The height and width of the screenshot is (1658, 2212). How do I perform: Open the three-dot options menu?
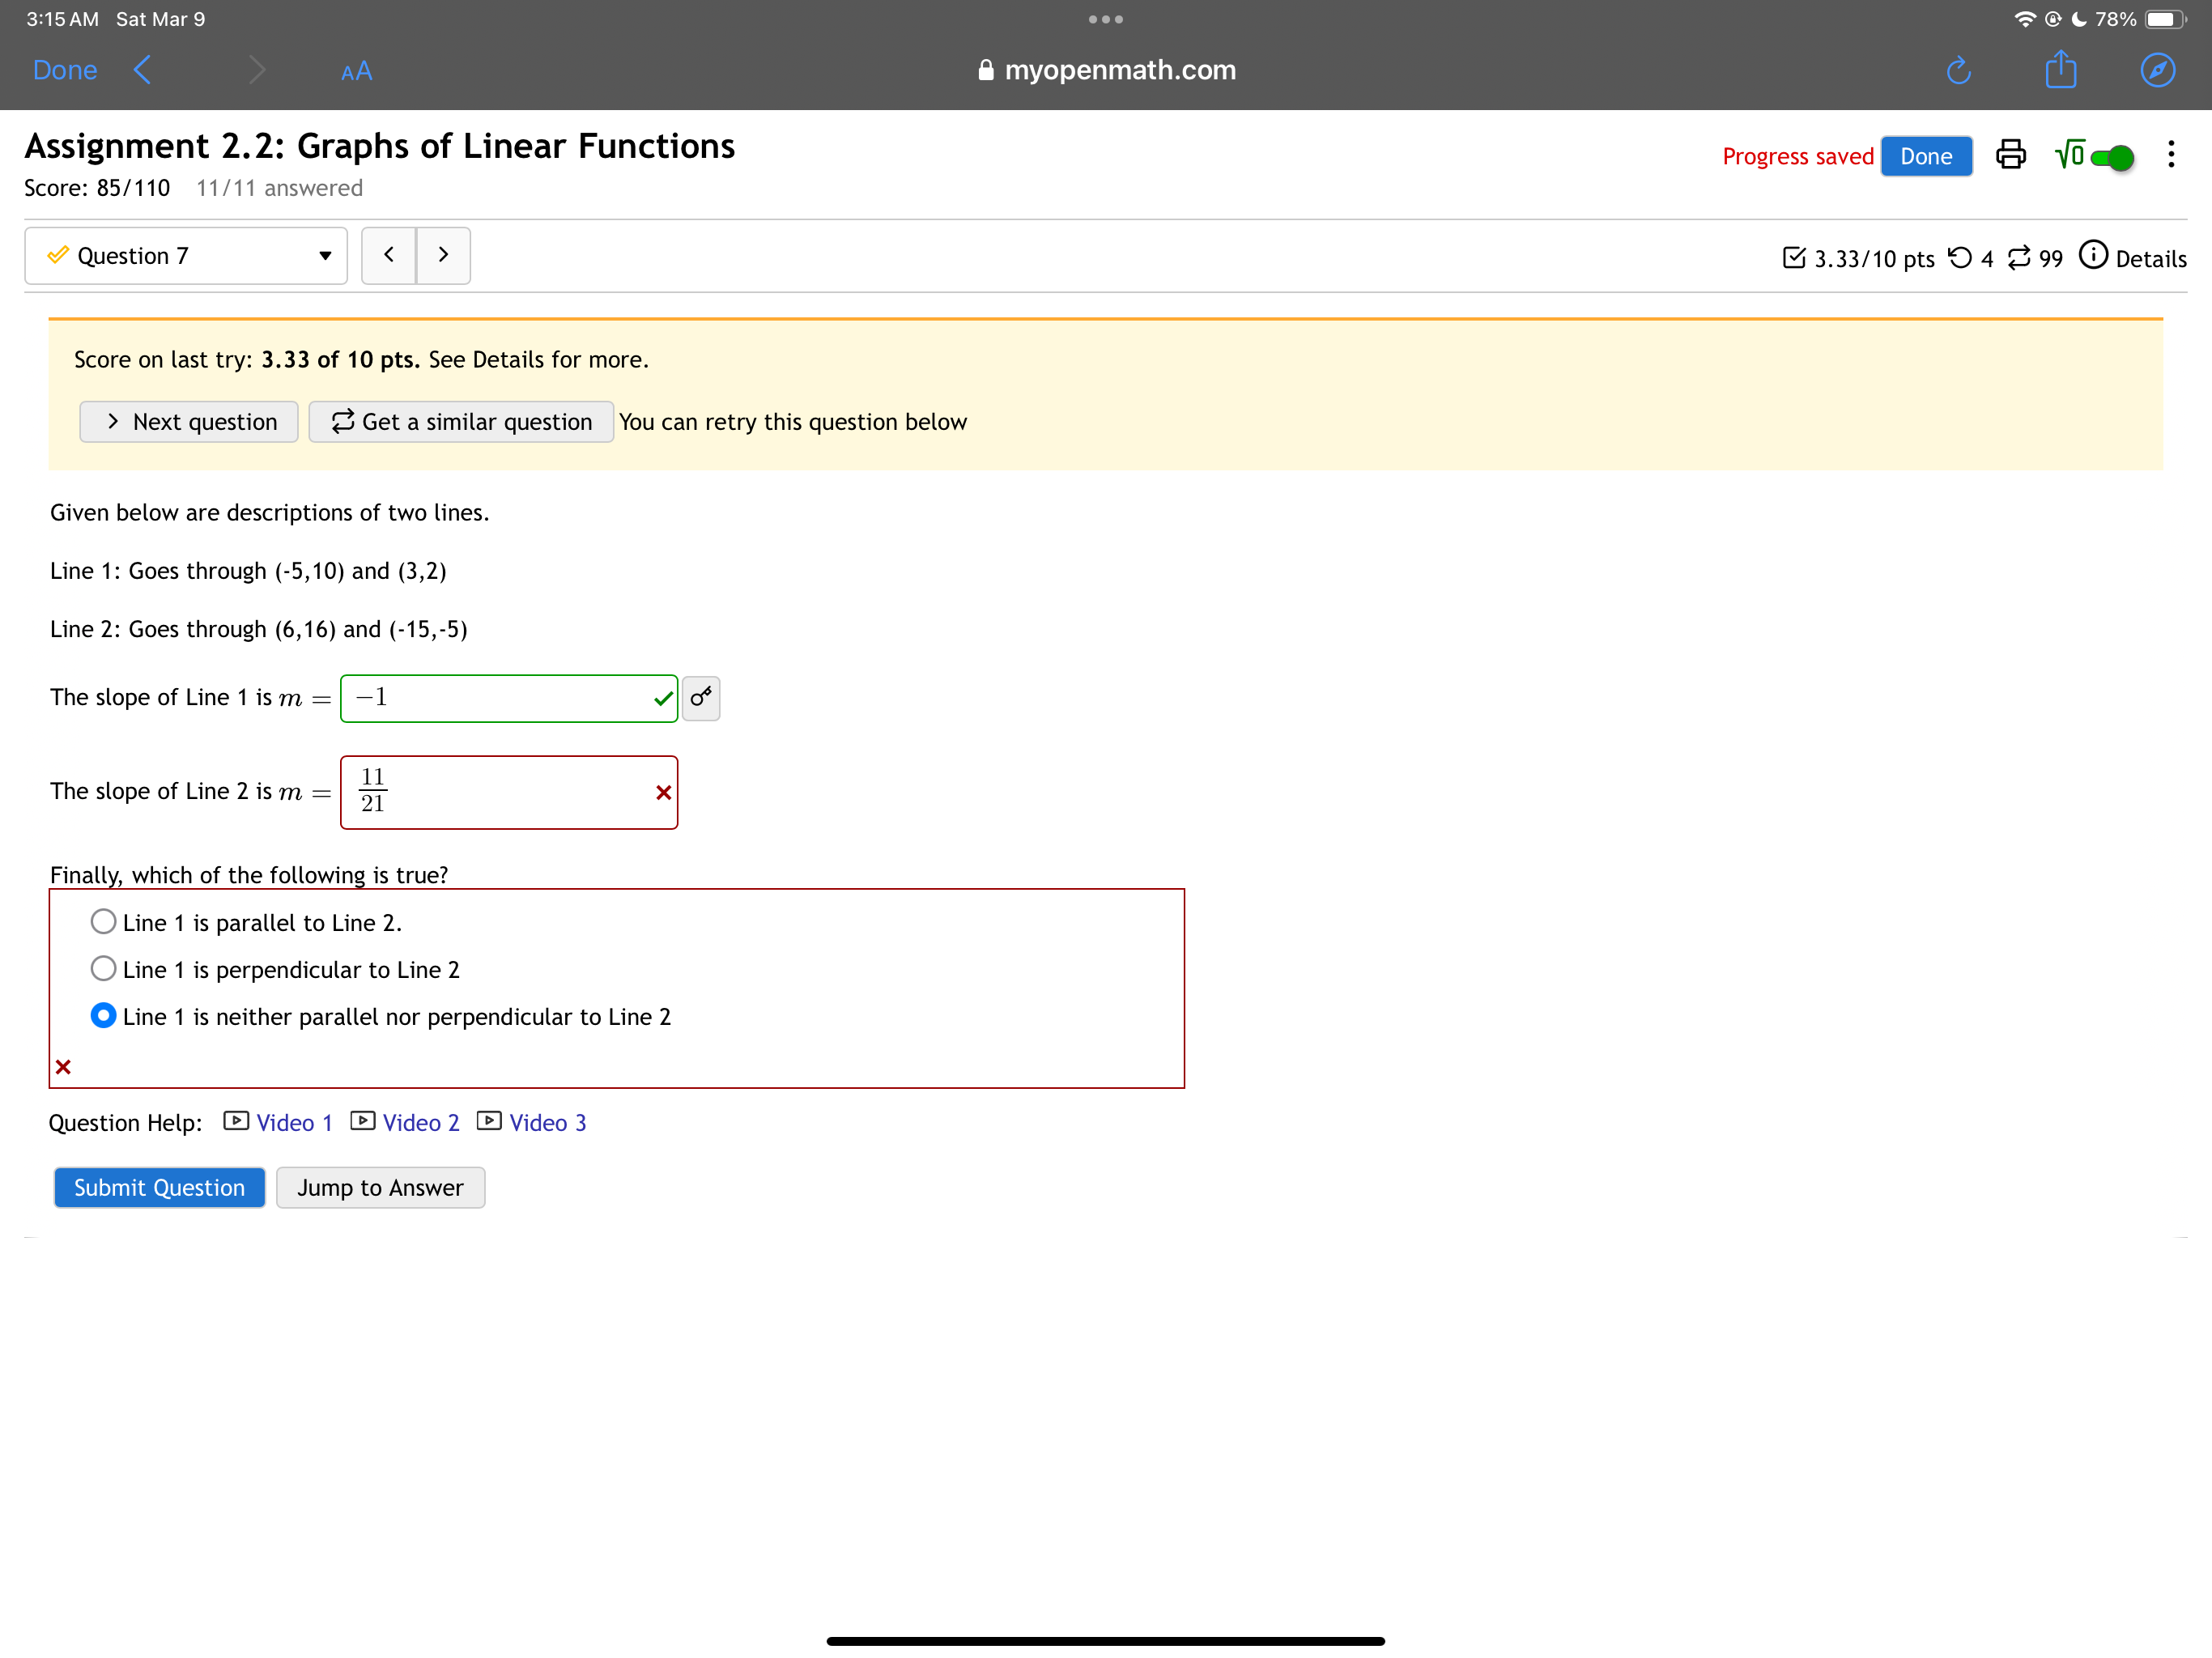(x=2170, y=155)
